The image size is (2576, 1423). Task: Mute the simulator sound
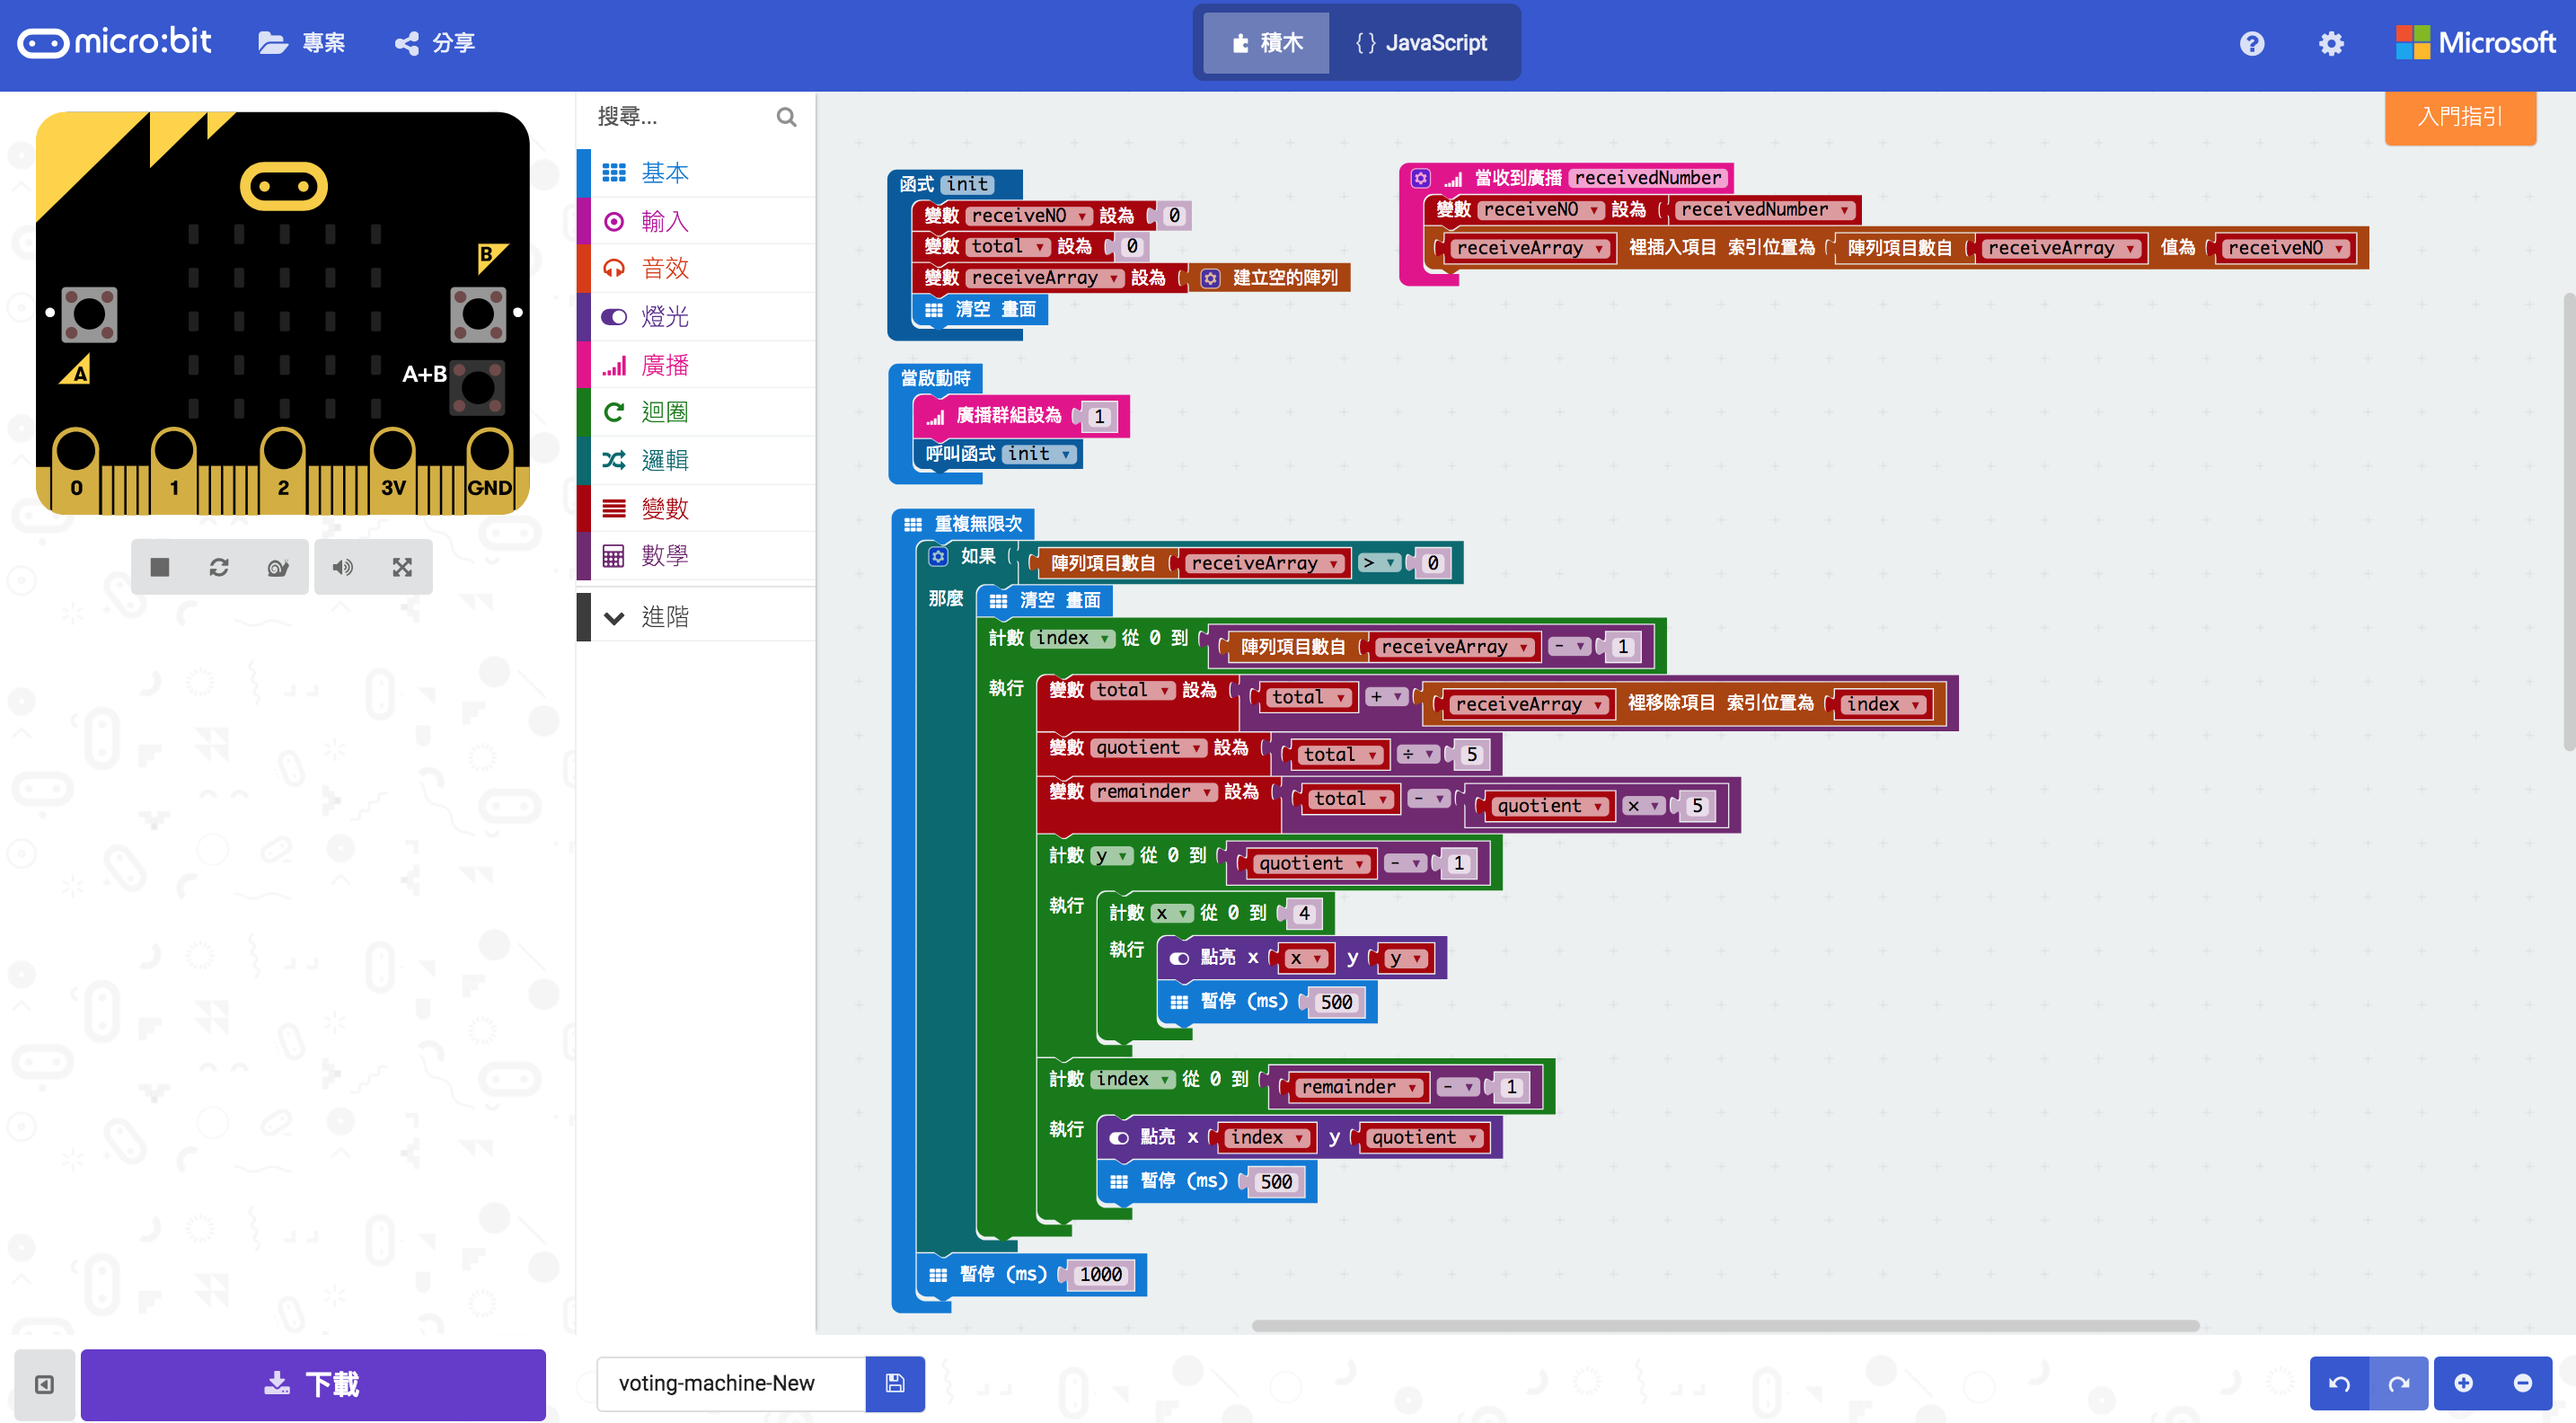click(x=343, y=567)
